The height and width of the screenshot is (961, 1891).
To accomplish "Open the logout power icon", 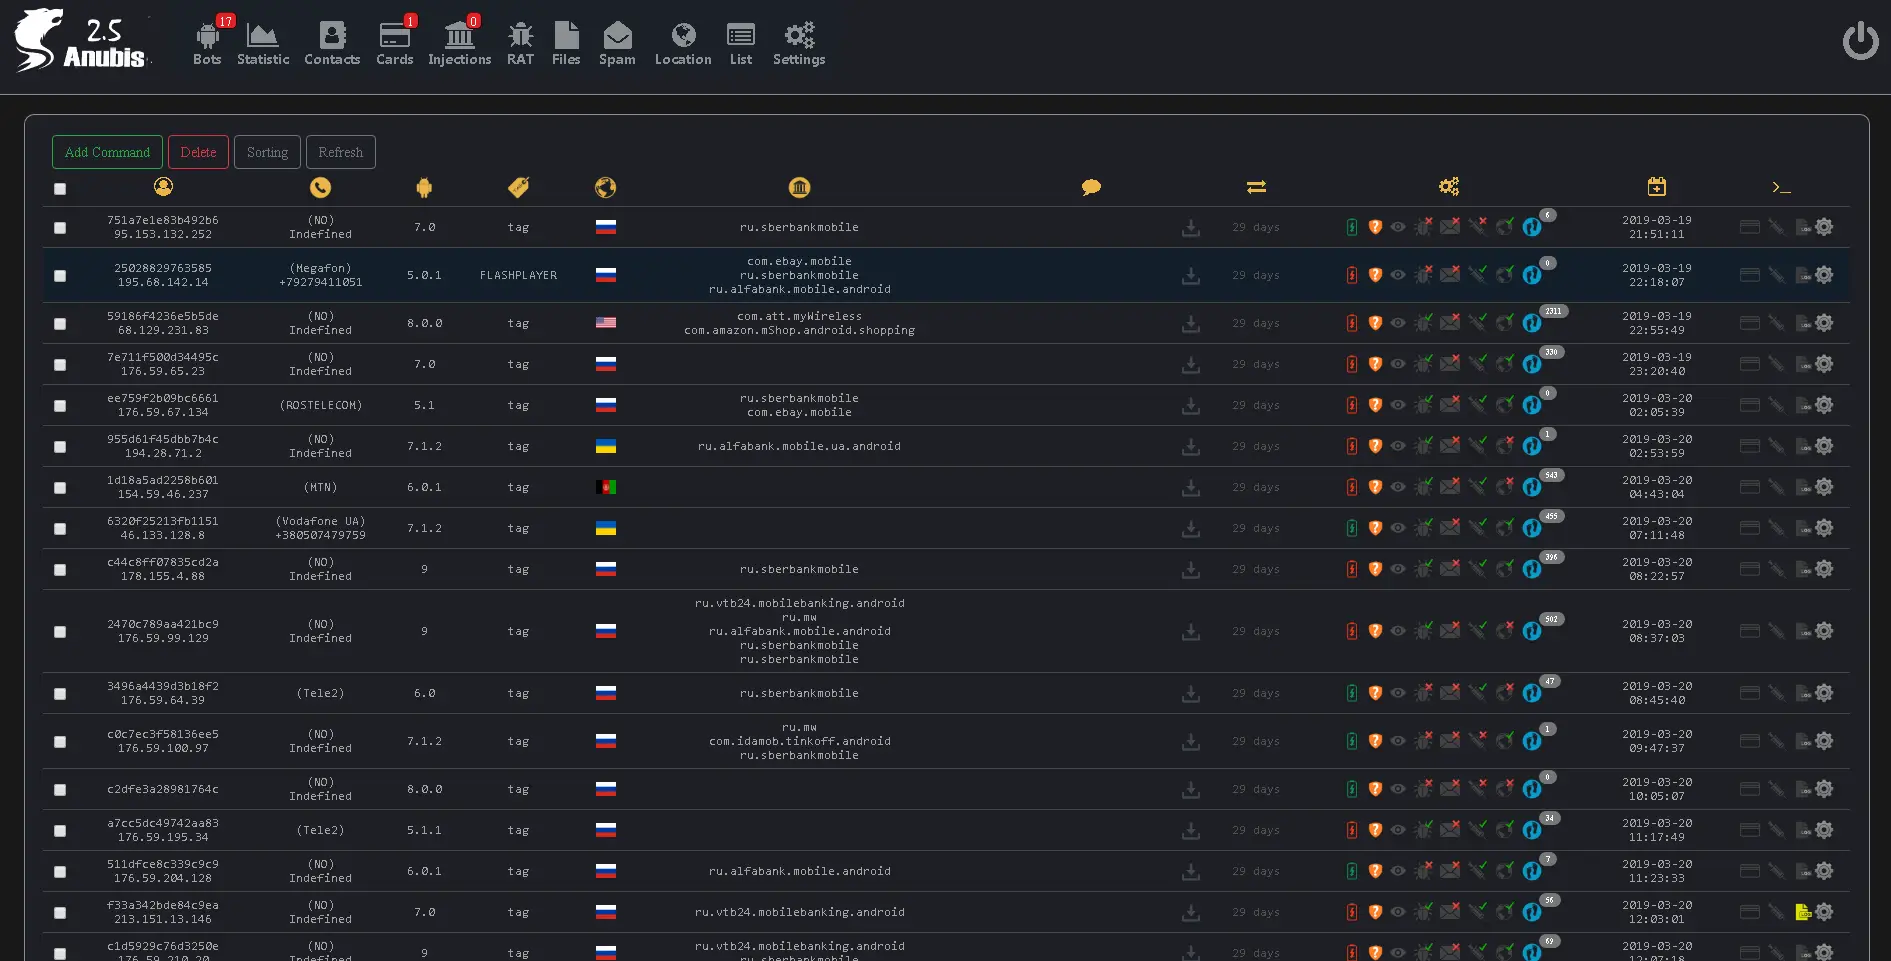I will point(1861,41).
